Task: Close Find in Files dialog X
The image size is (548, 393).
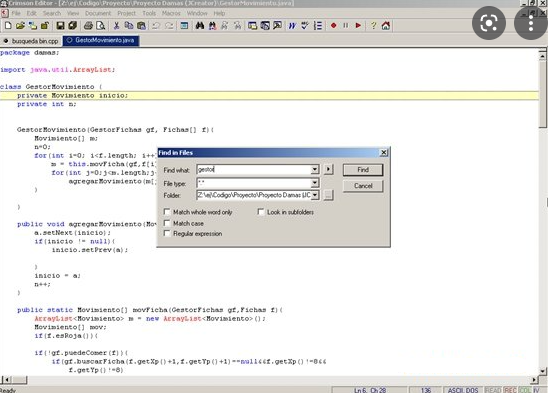Action: [x=383, y=152]
